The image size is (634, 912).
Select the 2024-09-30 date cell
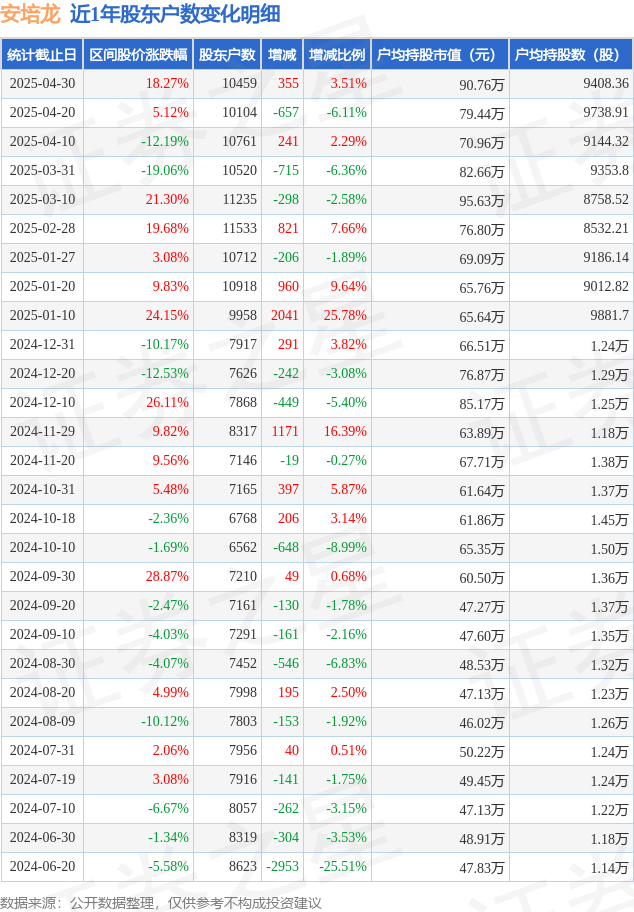(x=42, y=576)
